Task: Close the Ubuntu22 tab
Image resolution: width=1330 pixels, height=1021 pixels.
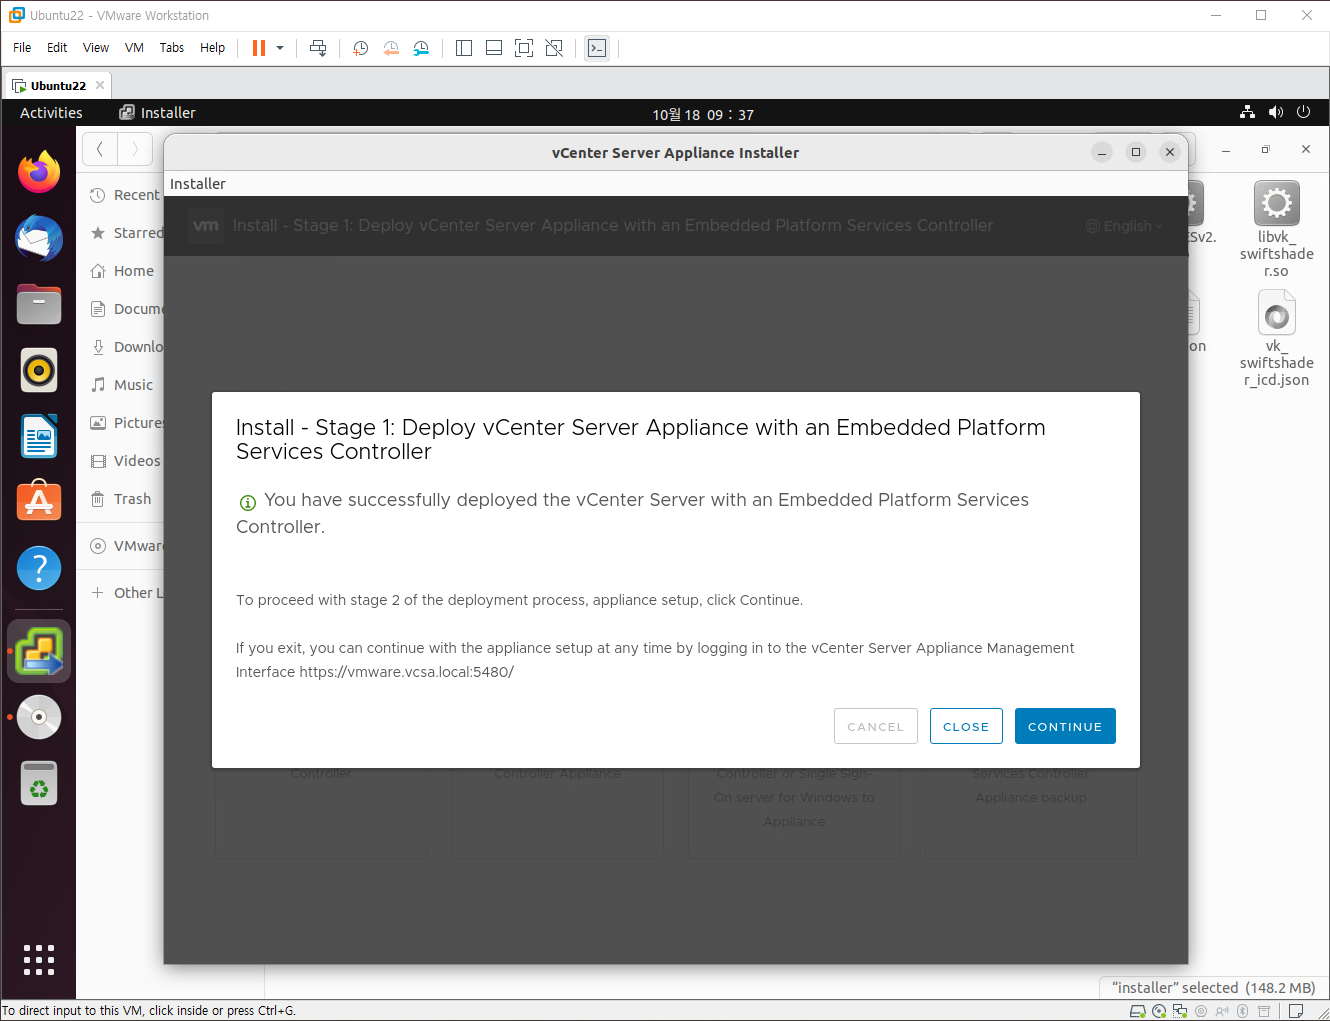Action: coord(100,85)
